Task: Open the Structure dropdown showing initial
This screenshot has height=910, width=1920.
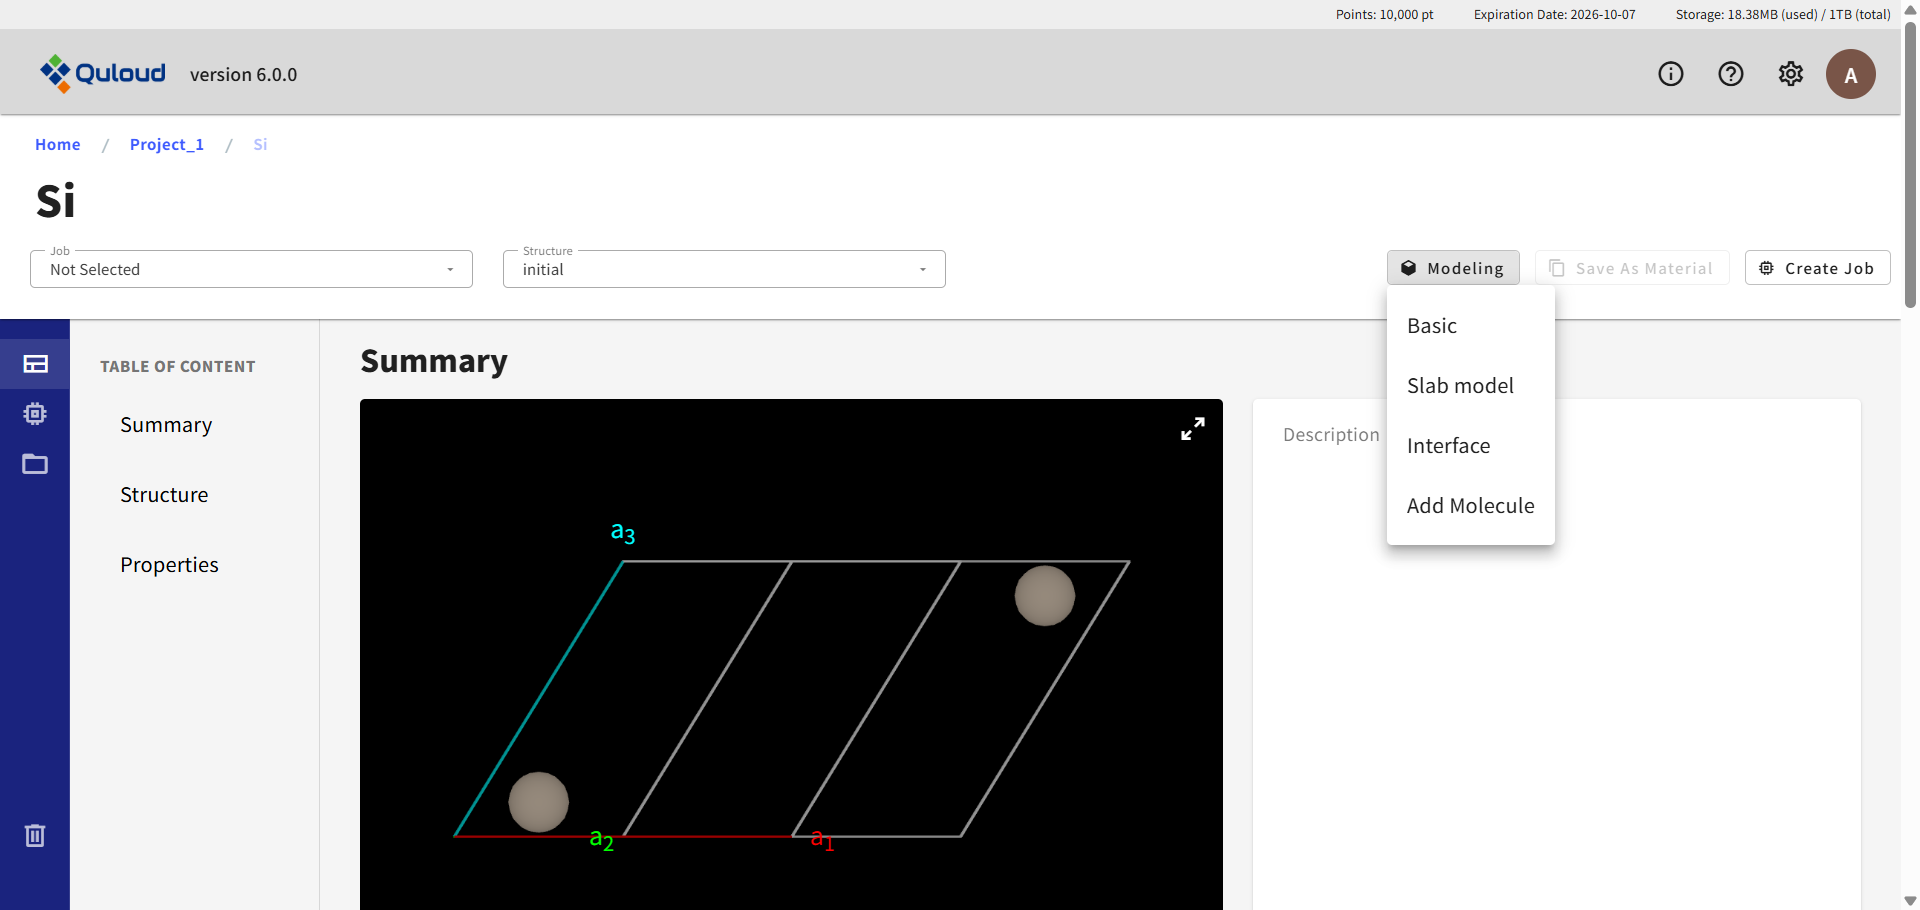Action: pos(724,269)
